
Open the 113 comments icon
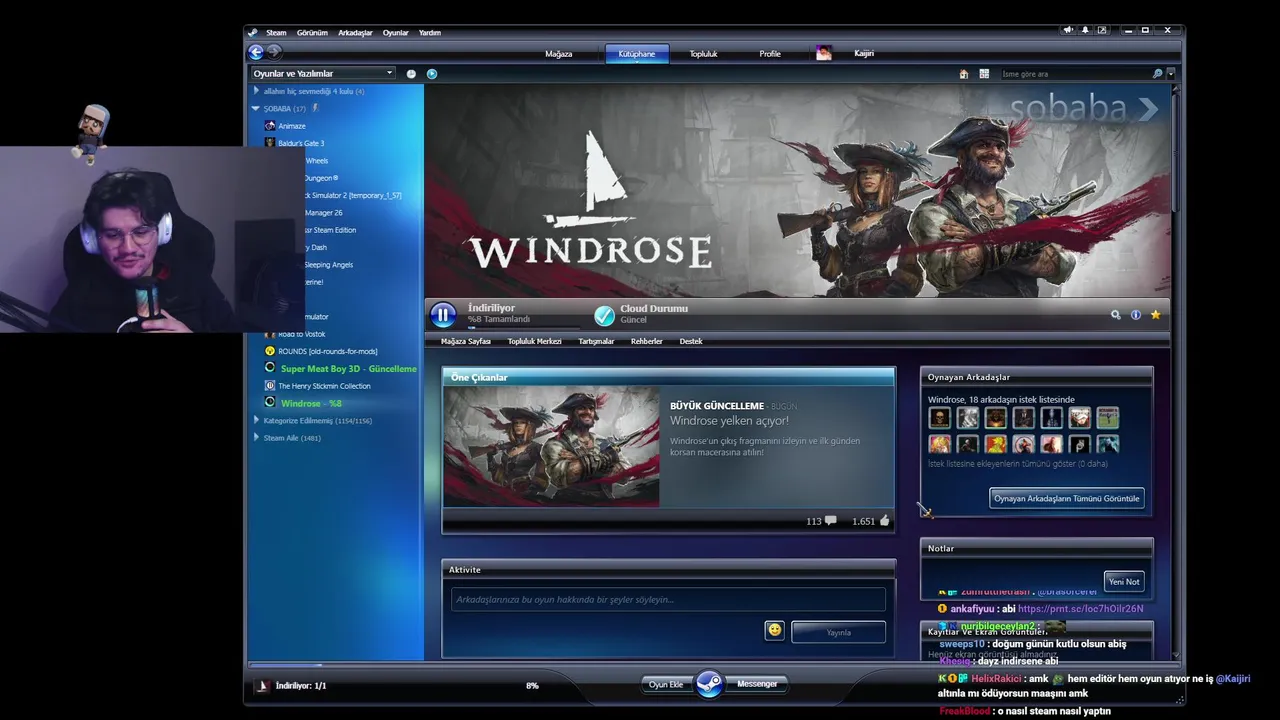(x=830, y=521)
